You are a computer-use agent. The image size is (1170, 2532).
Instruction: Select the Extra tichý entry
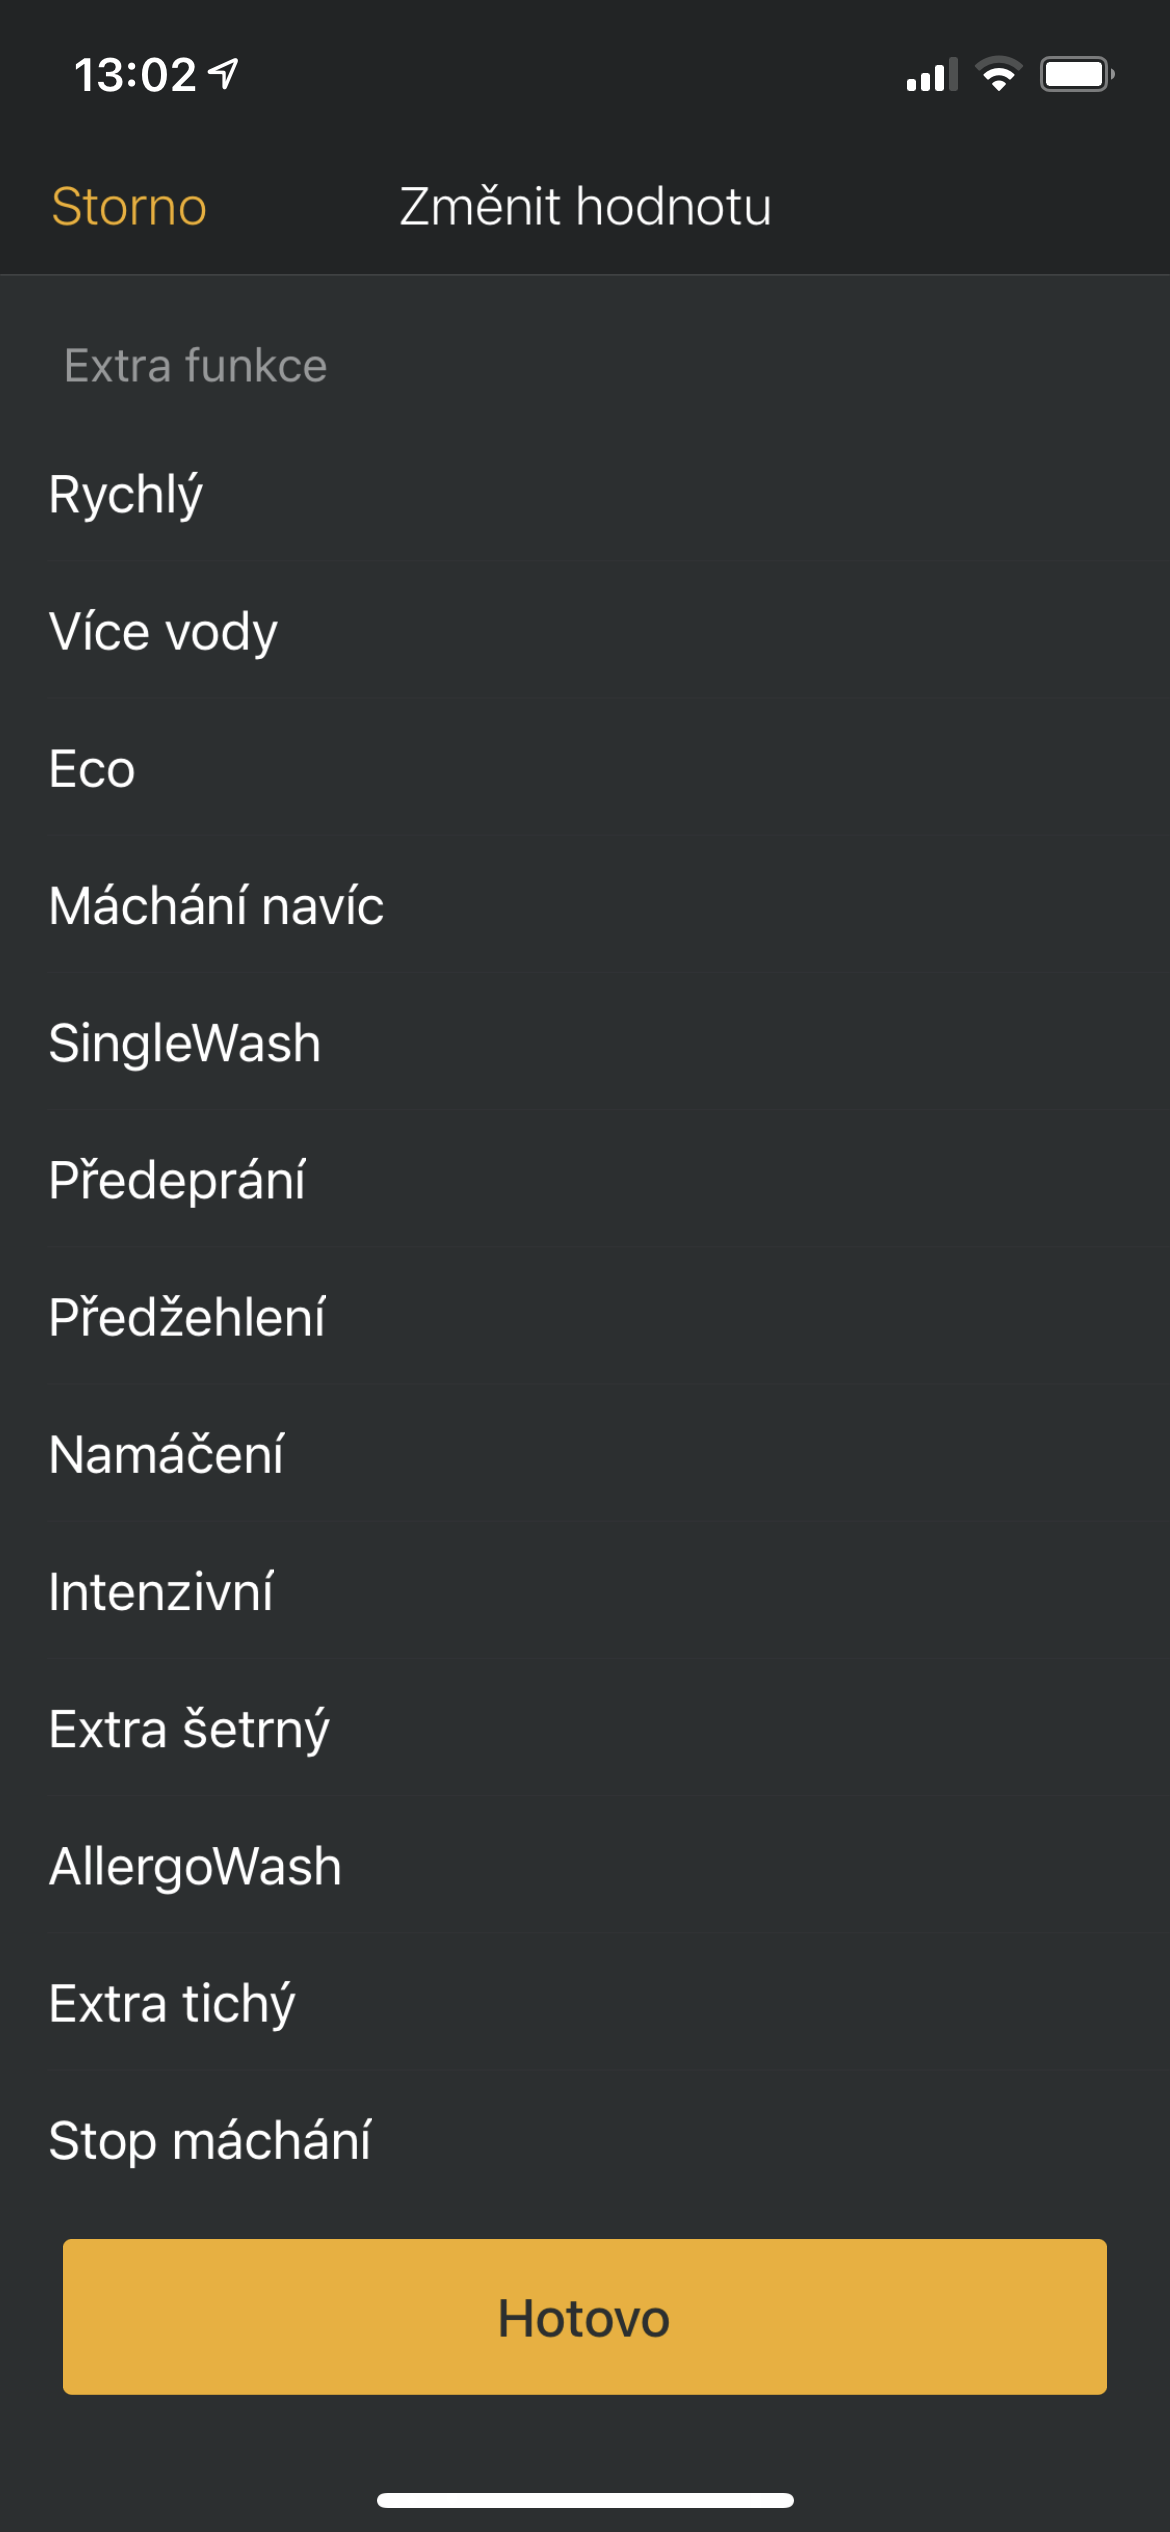pos(172,2003)
